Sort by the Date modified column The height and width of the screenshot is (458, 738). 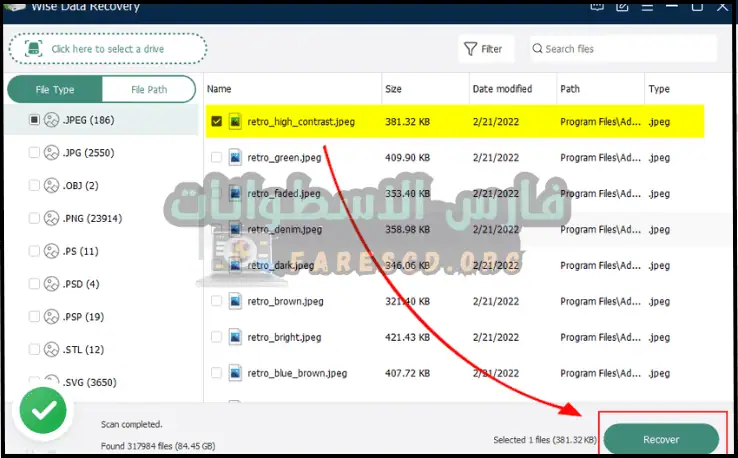[501, 89]
